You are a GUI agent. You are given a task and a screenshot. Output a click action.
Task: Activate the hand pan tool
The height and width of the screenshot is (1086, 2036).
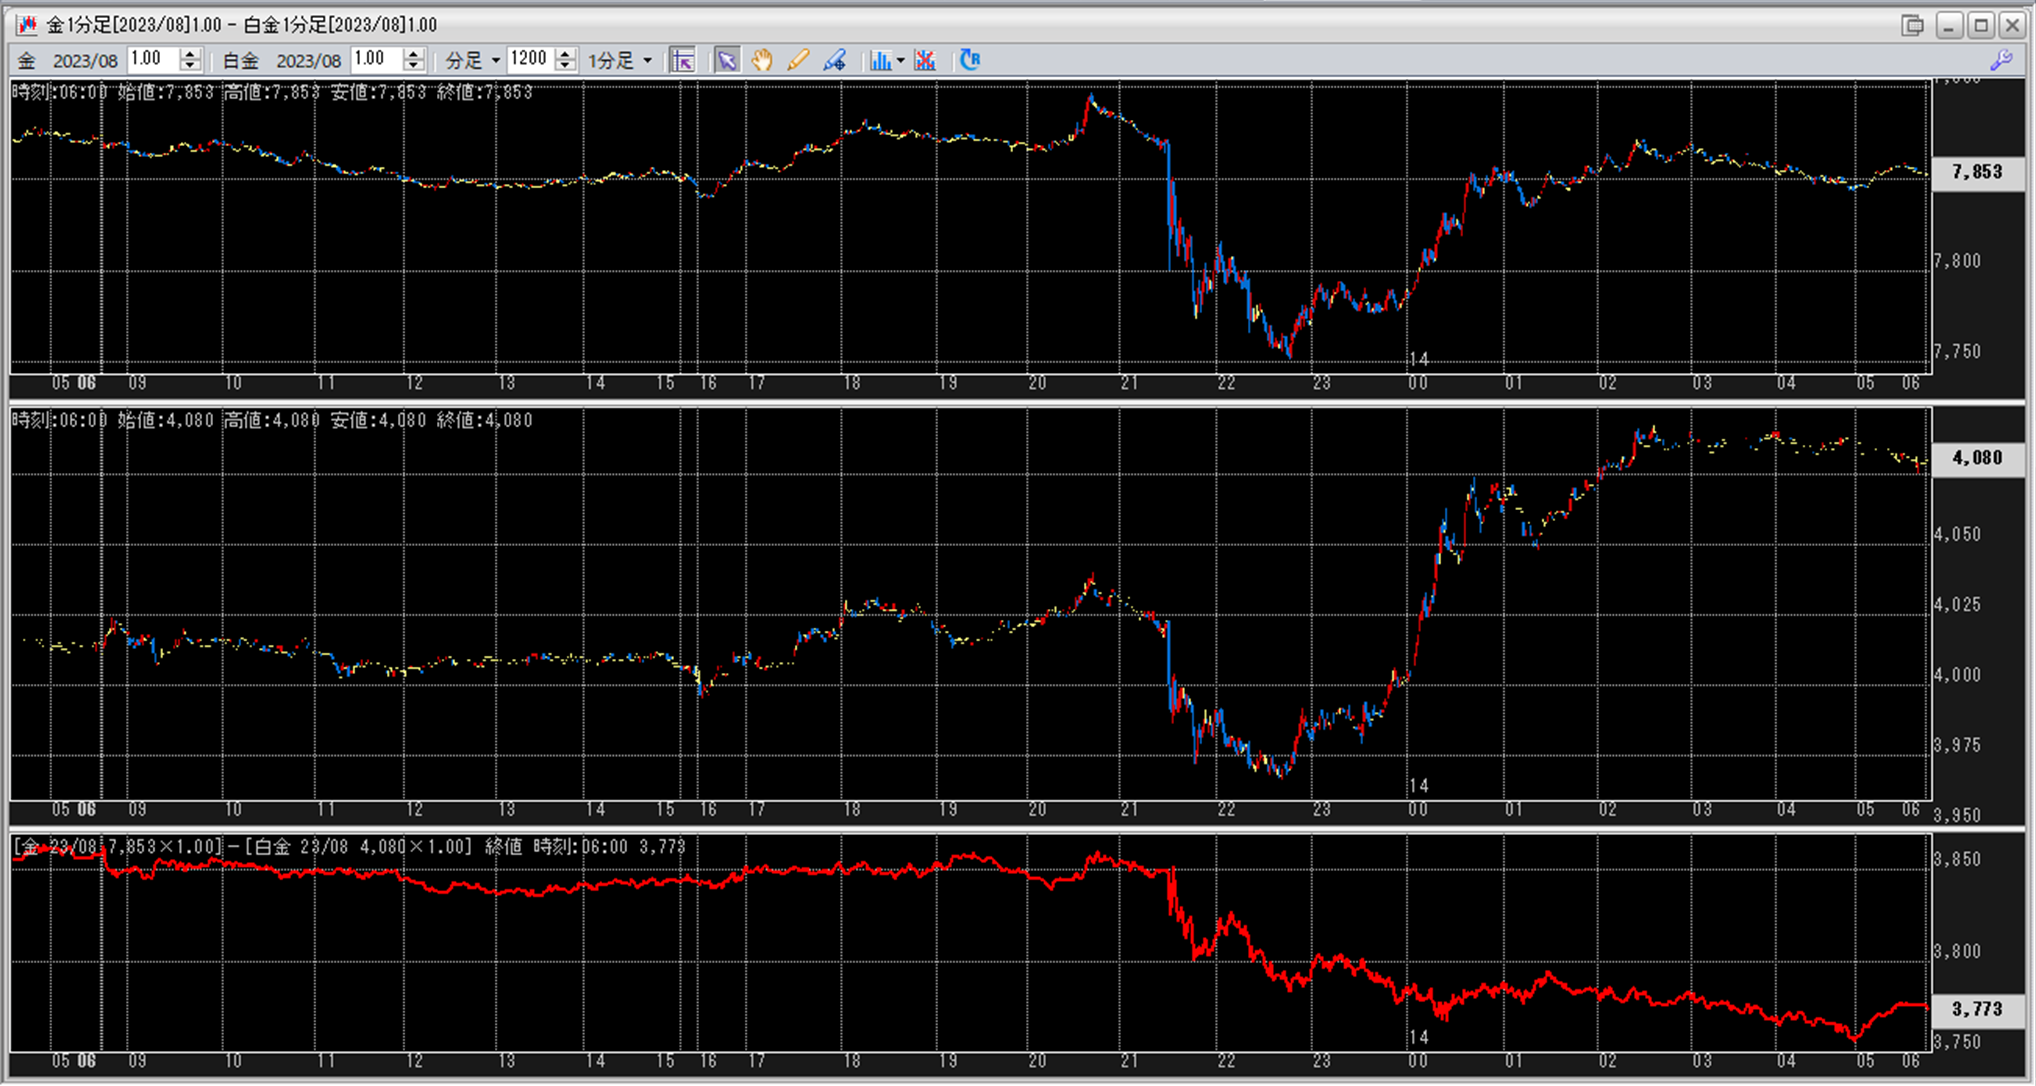pyautogui.click(x=762, y=60)
